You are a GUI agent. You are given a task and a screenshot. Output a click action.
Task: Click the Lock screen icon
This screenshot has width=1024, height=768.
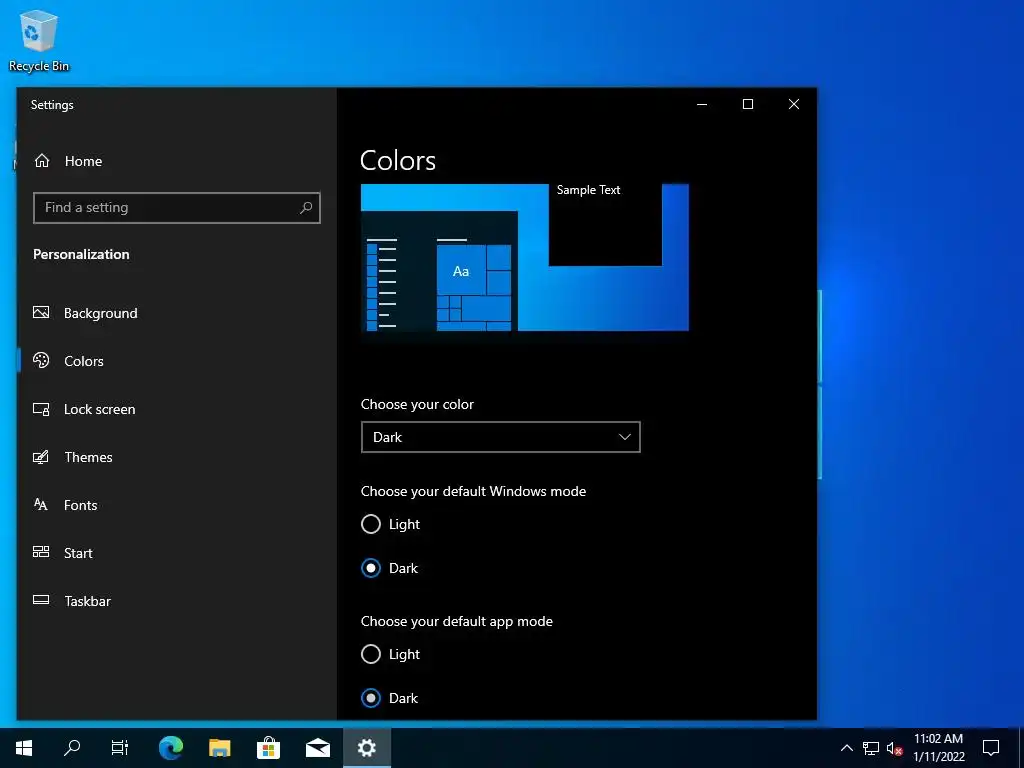(41, 409)
